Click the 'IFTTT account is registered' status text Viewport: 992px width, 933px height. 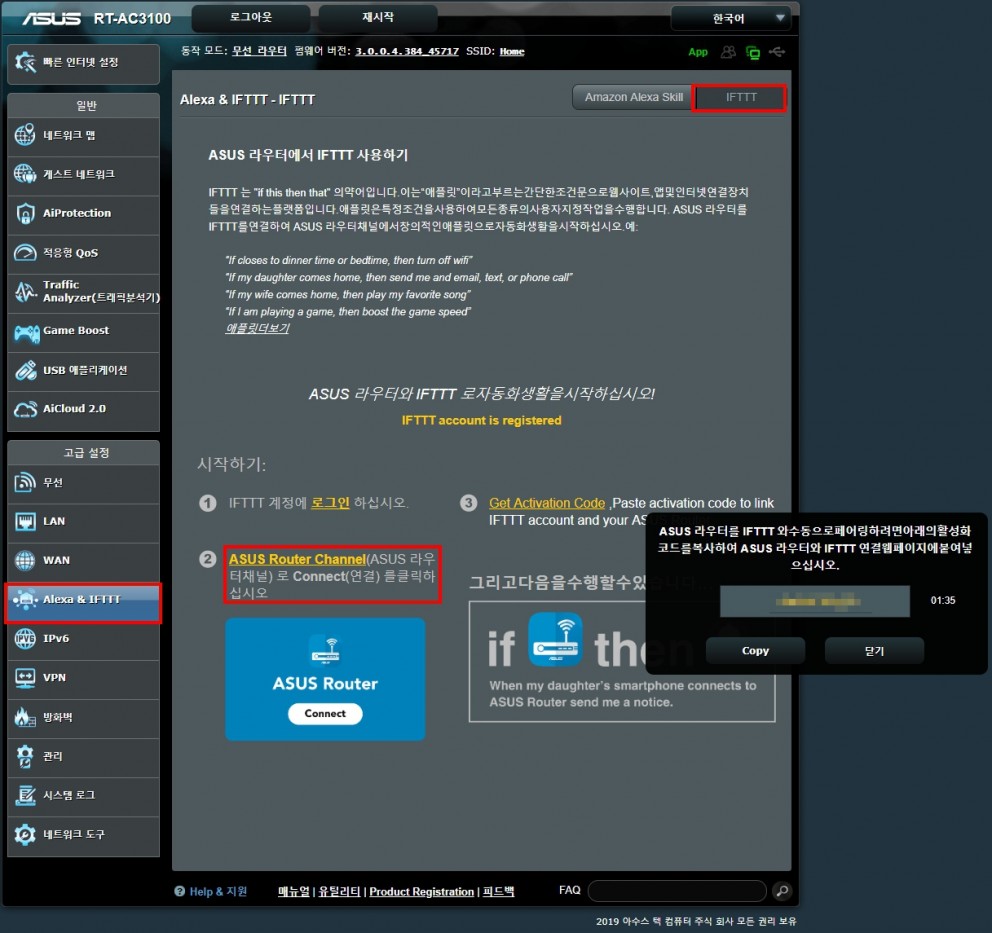pos(481,420)
